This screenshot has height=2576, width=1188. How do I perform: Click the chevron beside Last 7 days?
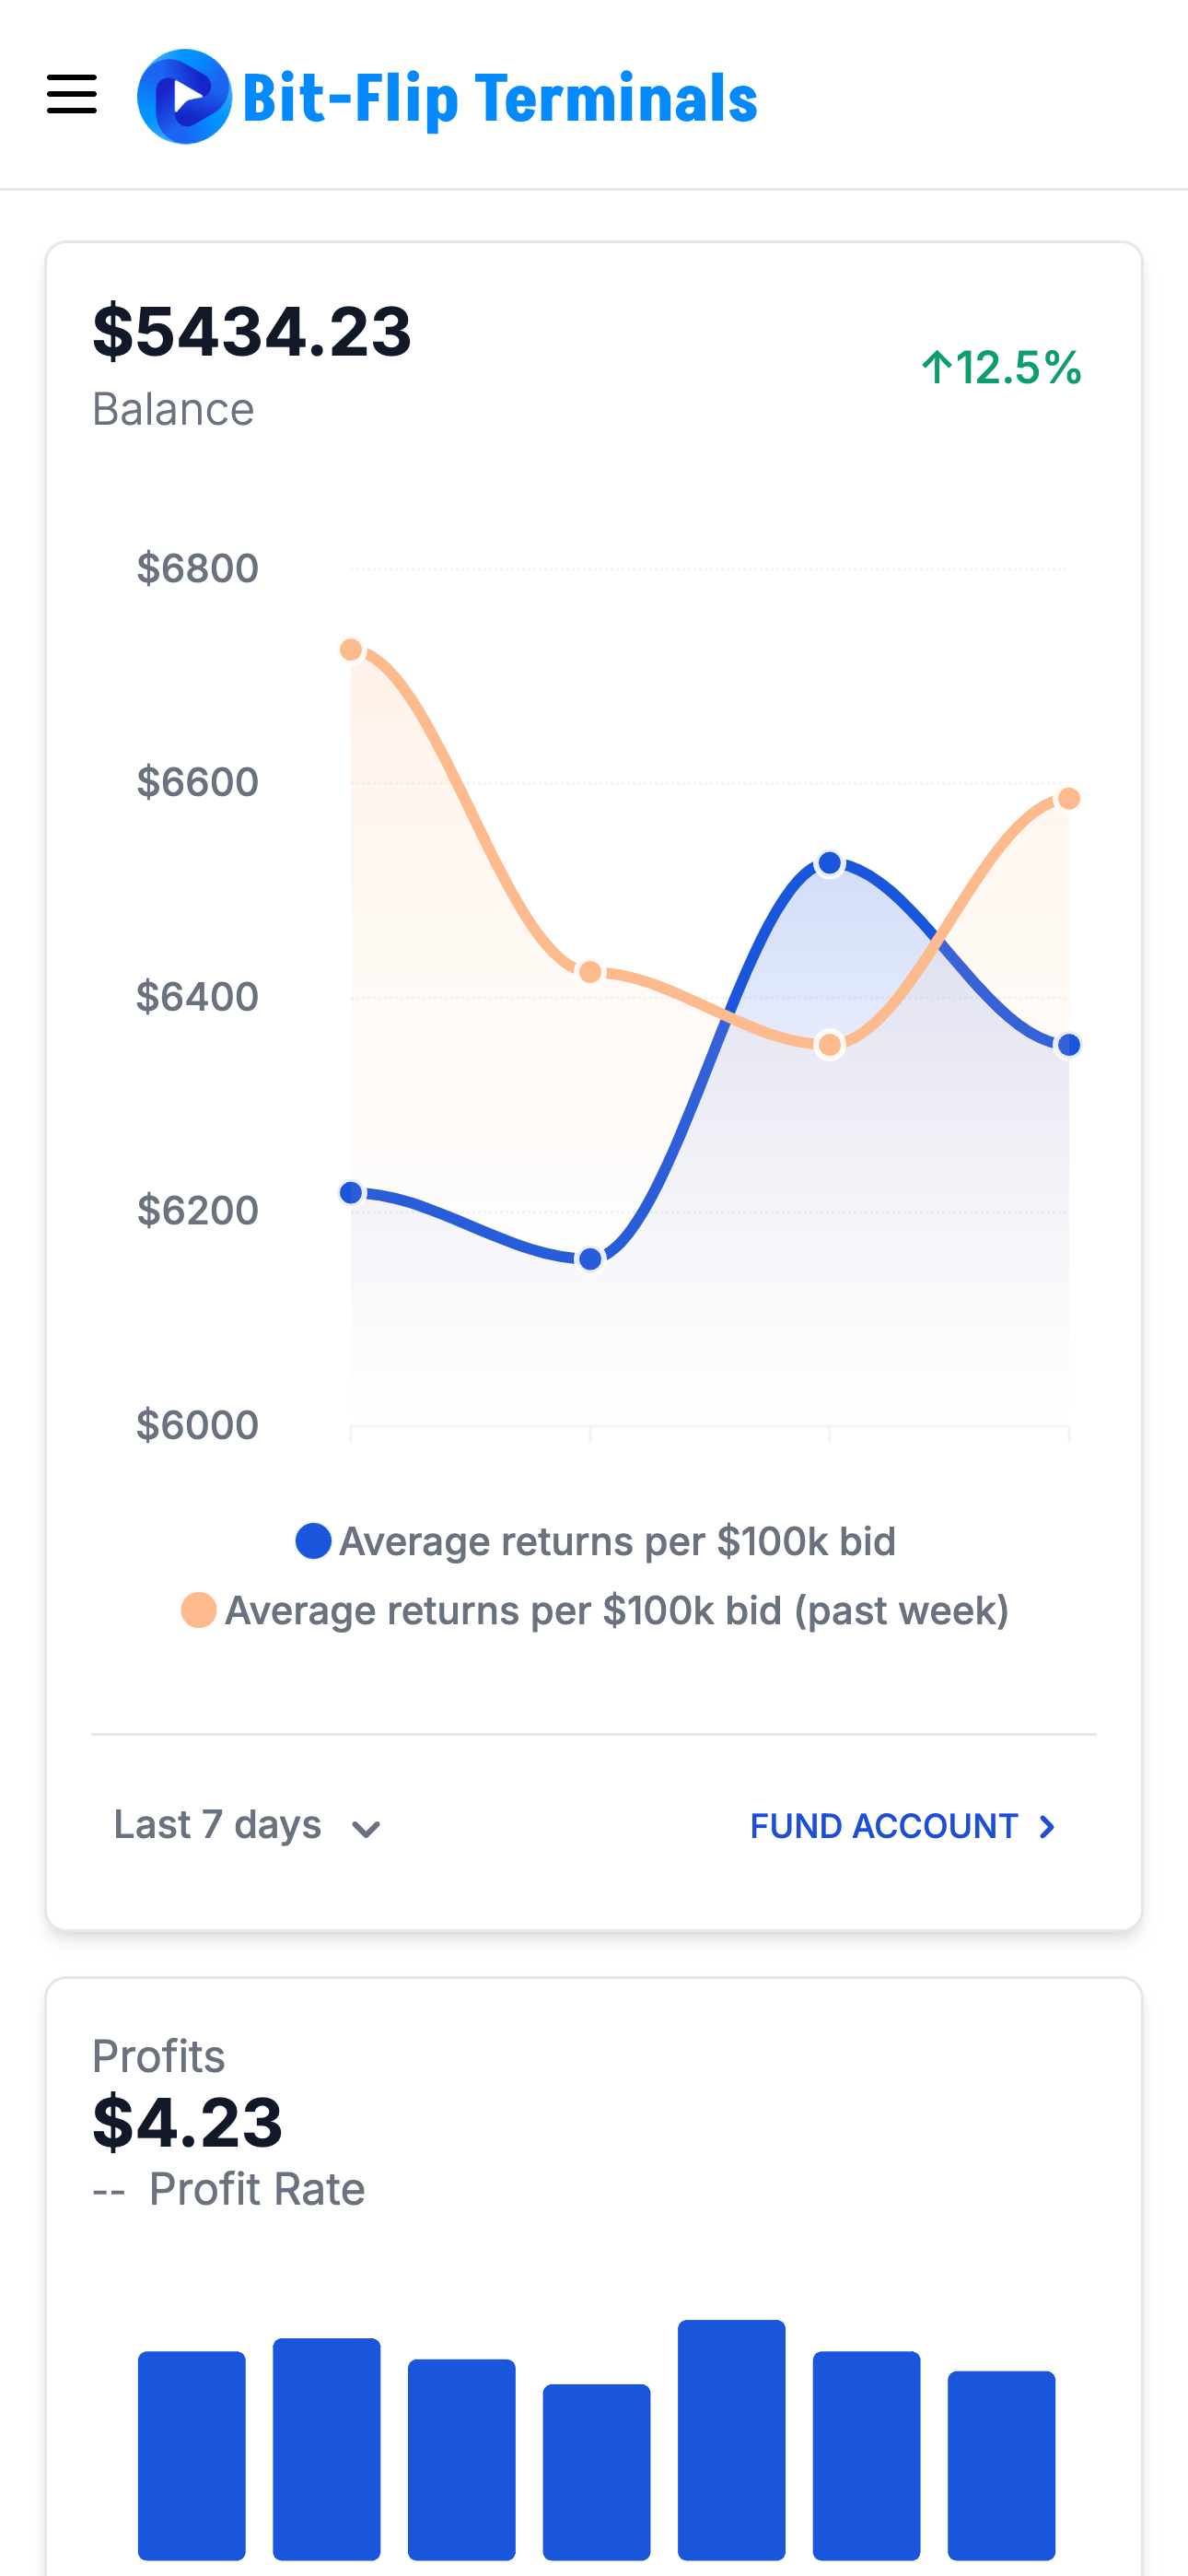click(x=366, y=1829)
